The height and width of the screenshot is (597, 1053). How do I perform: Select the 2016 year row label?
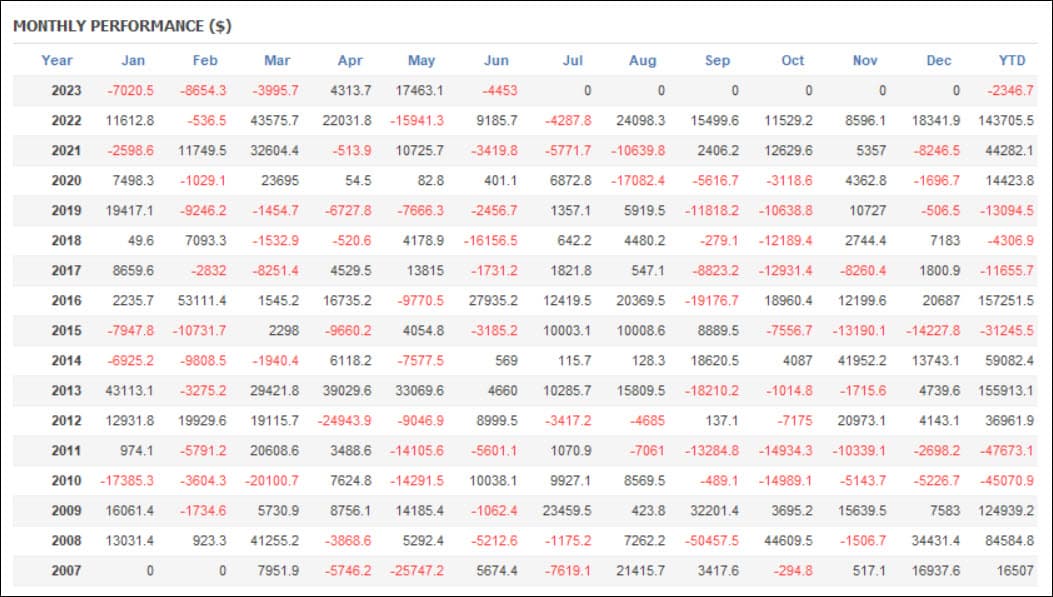[66, 301]
